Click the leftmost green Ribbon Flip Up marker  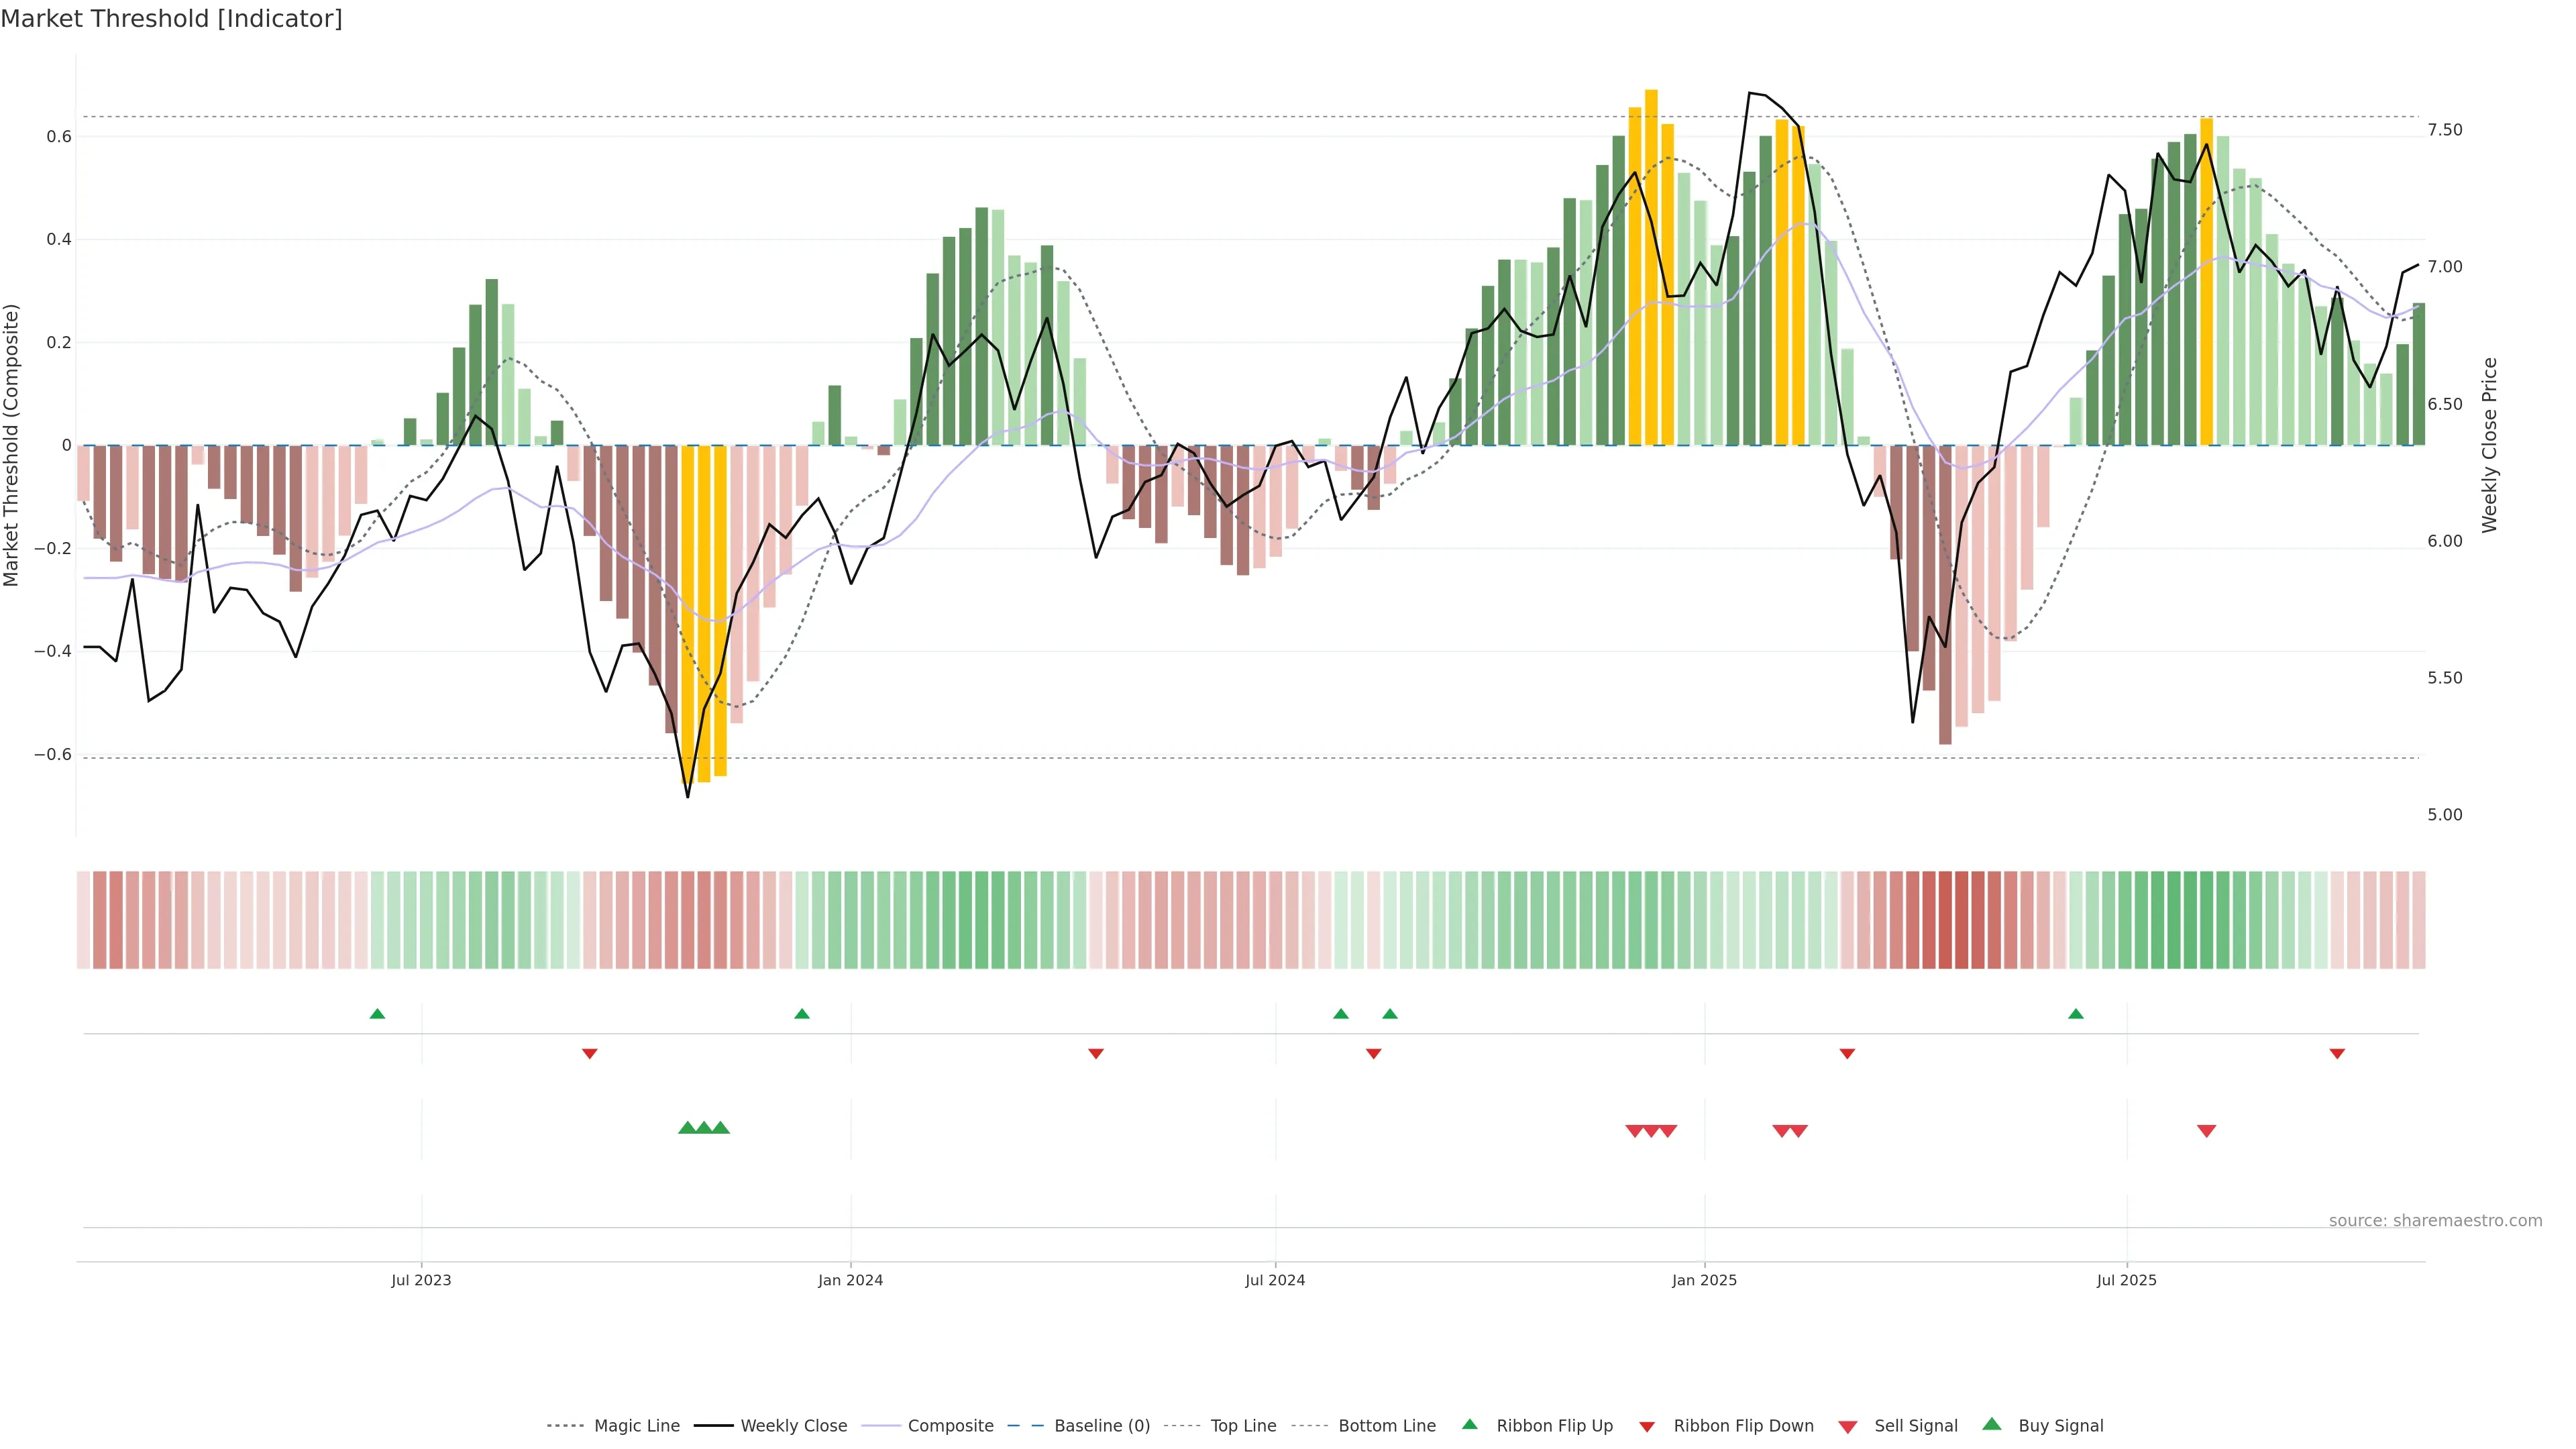[377, 1014]
